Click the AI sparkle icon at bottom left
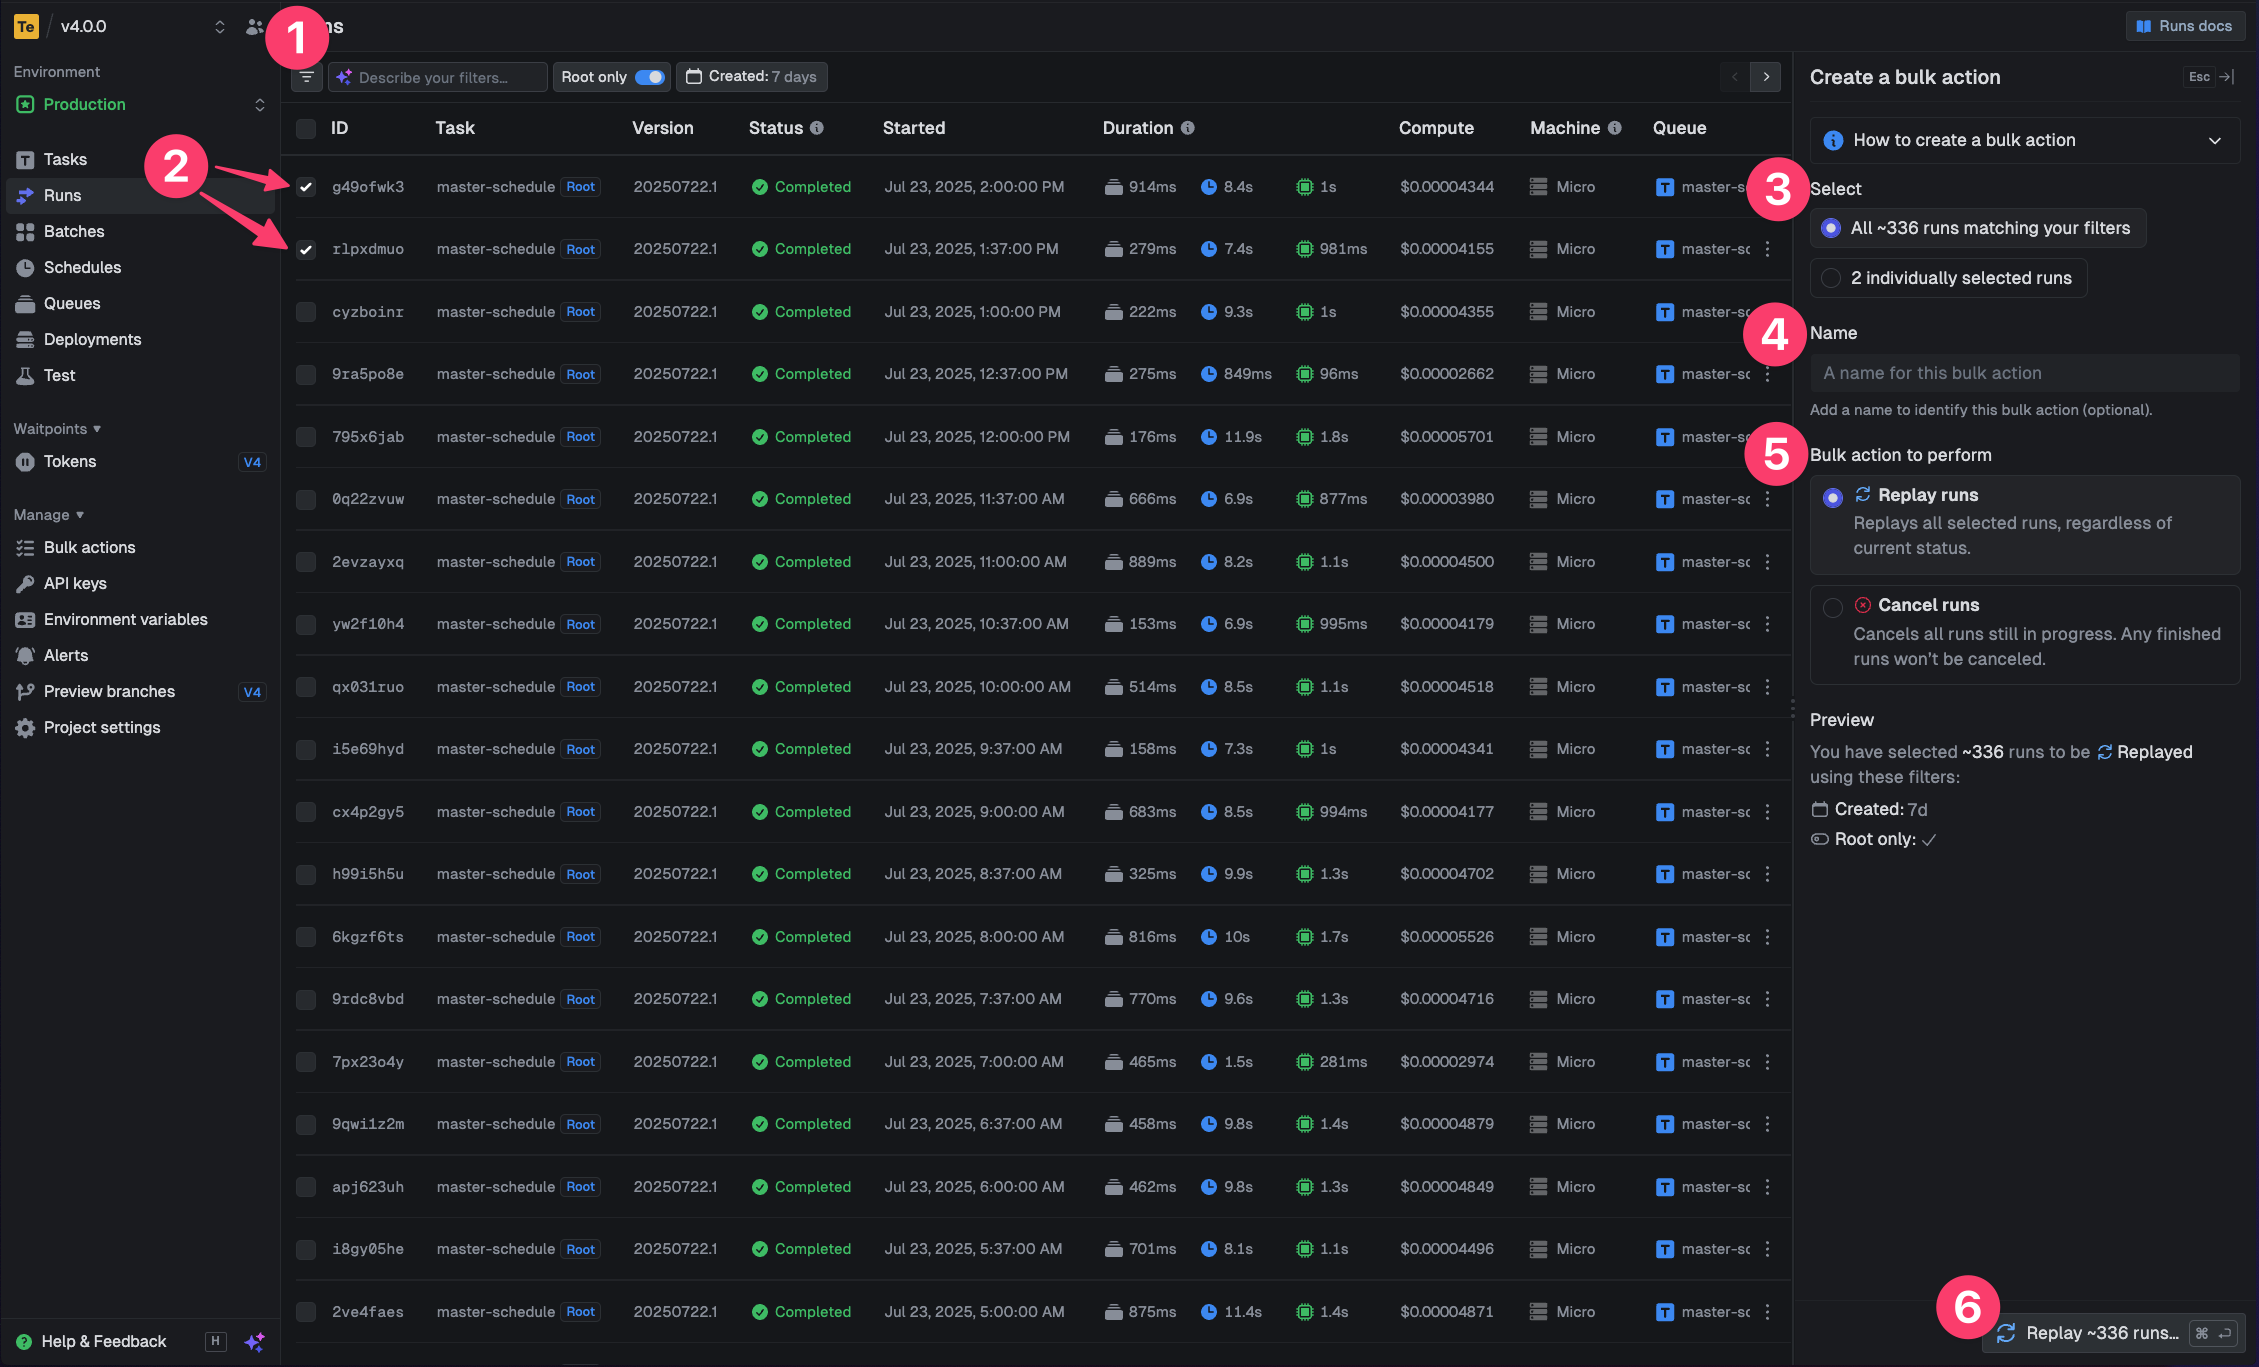The width and height of the screenshot is (2259, 1367). point(254,1342)
